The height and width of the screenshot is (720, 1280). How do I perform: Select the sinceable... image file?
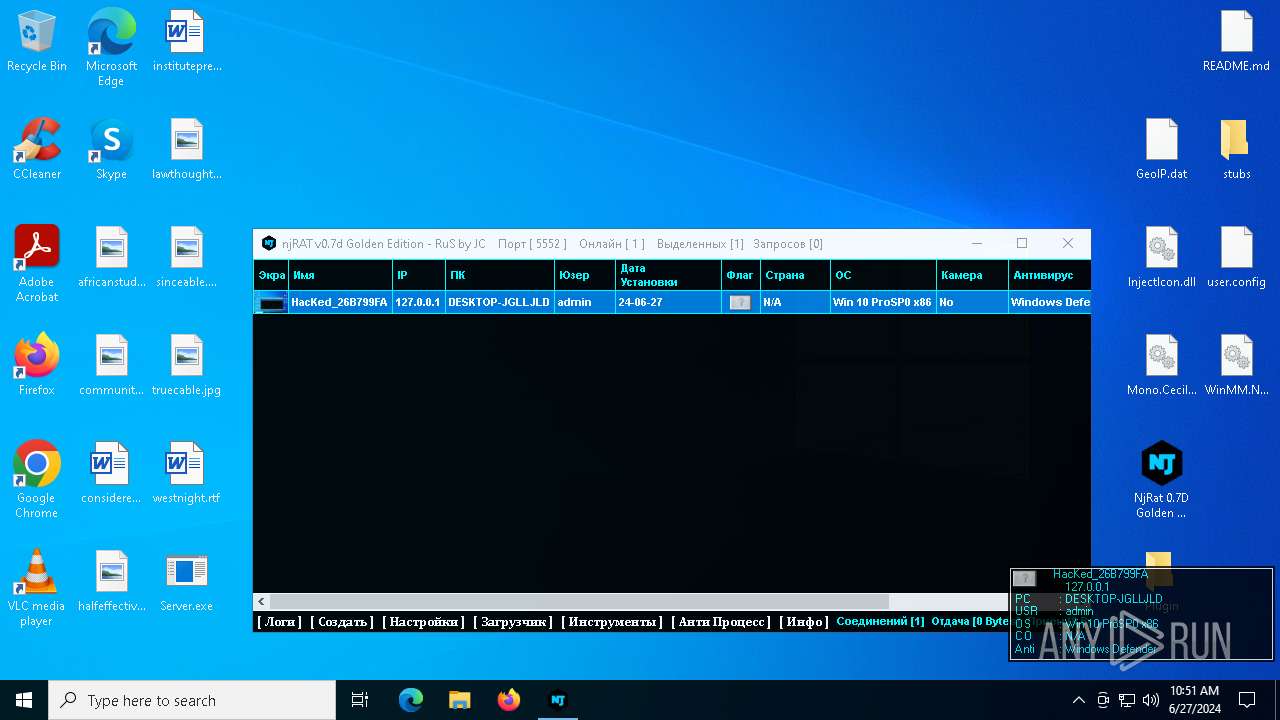click(186, 258)
